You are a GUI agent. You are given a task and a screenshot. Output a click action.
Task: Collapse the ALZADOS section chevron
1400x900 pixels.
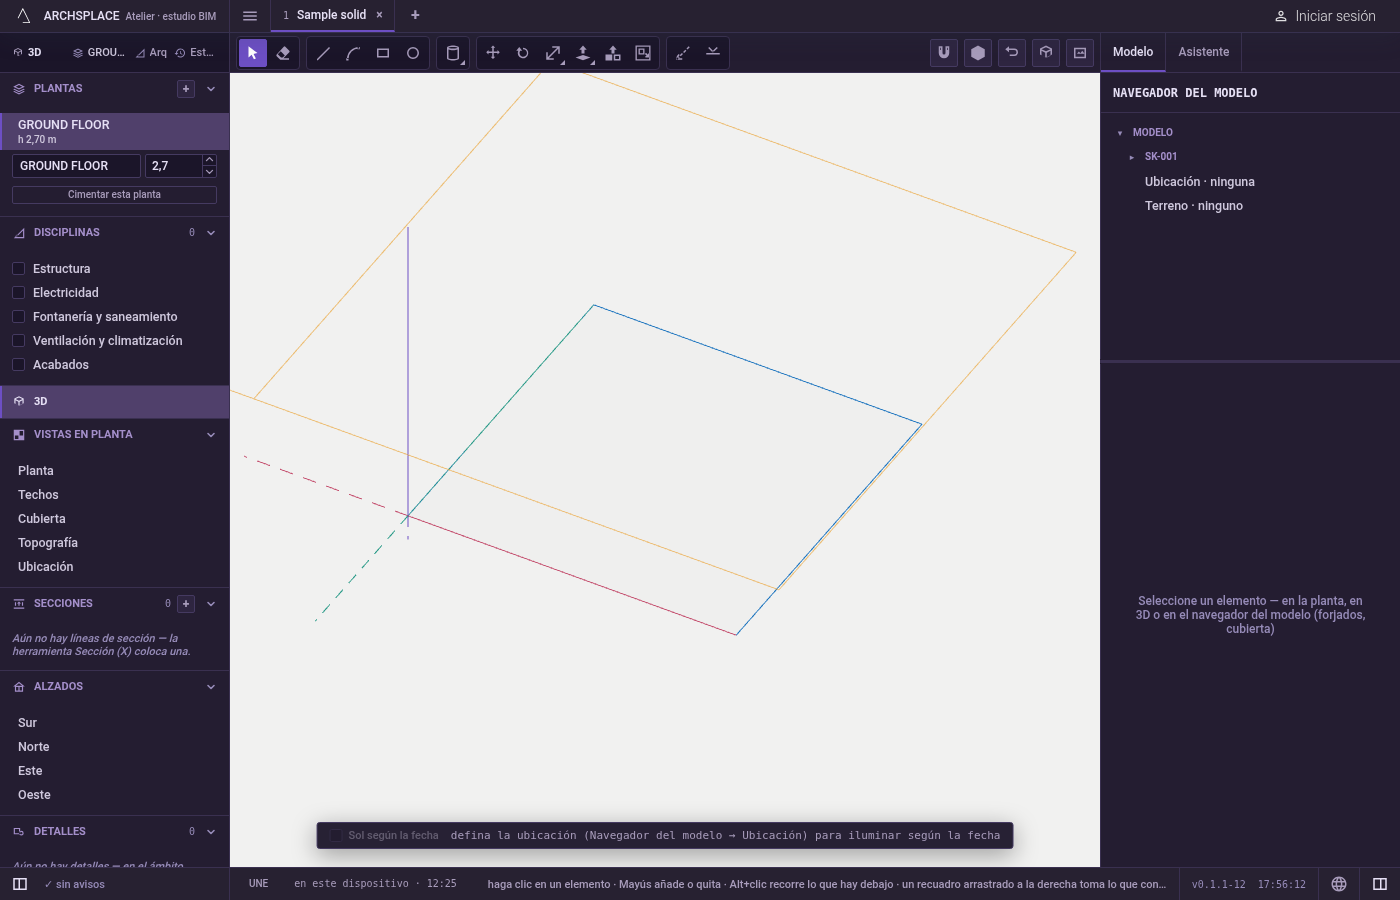pos(211,687)
